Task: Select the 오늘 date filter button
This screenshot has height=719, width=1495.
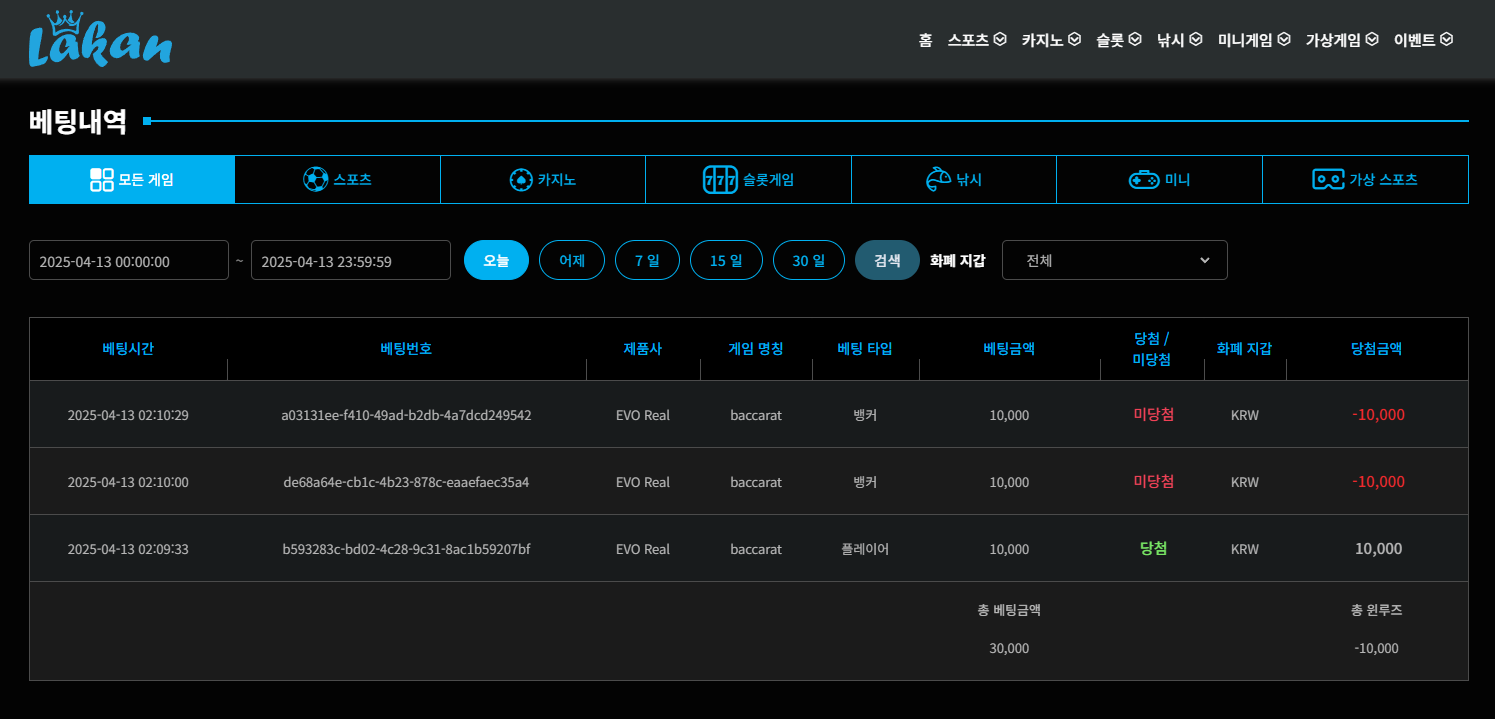Action: point(496,260)
